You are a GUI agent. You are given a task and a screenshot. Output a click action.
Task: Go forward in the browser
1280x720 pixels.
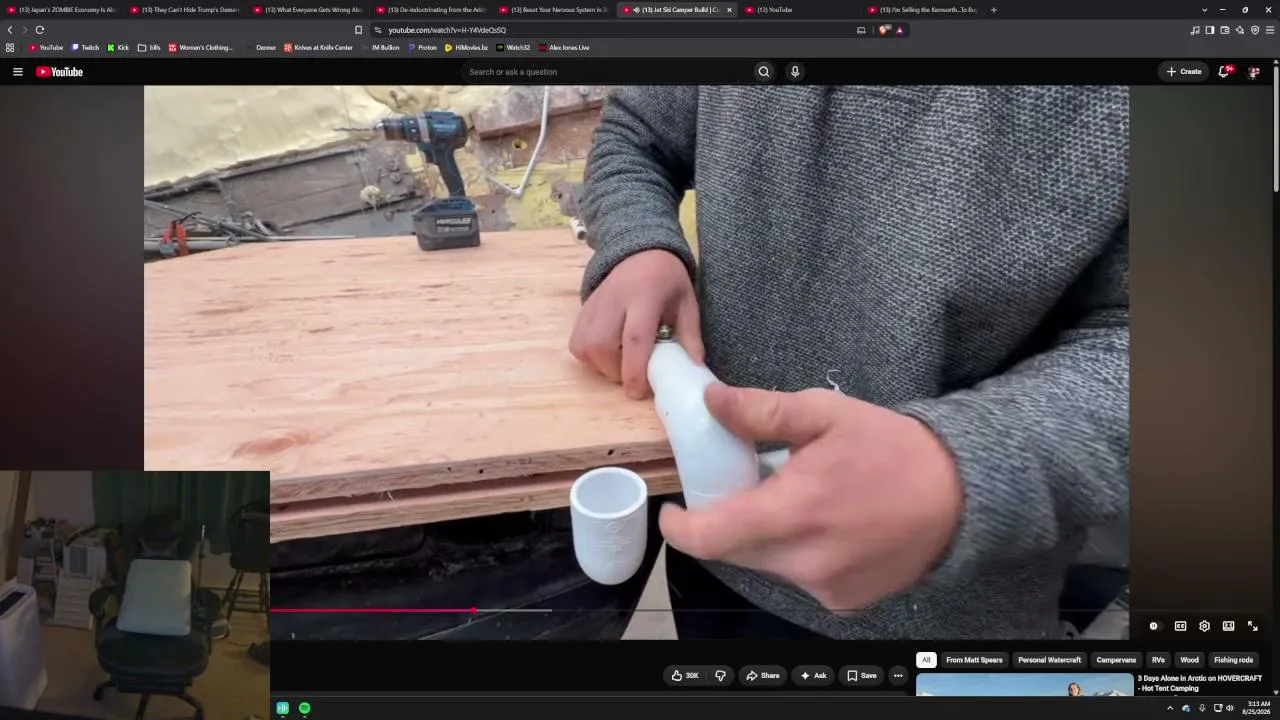(x=25, y=30)
